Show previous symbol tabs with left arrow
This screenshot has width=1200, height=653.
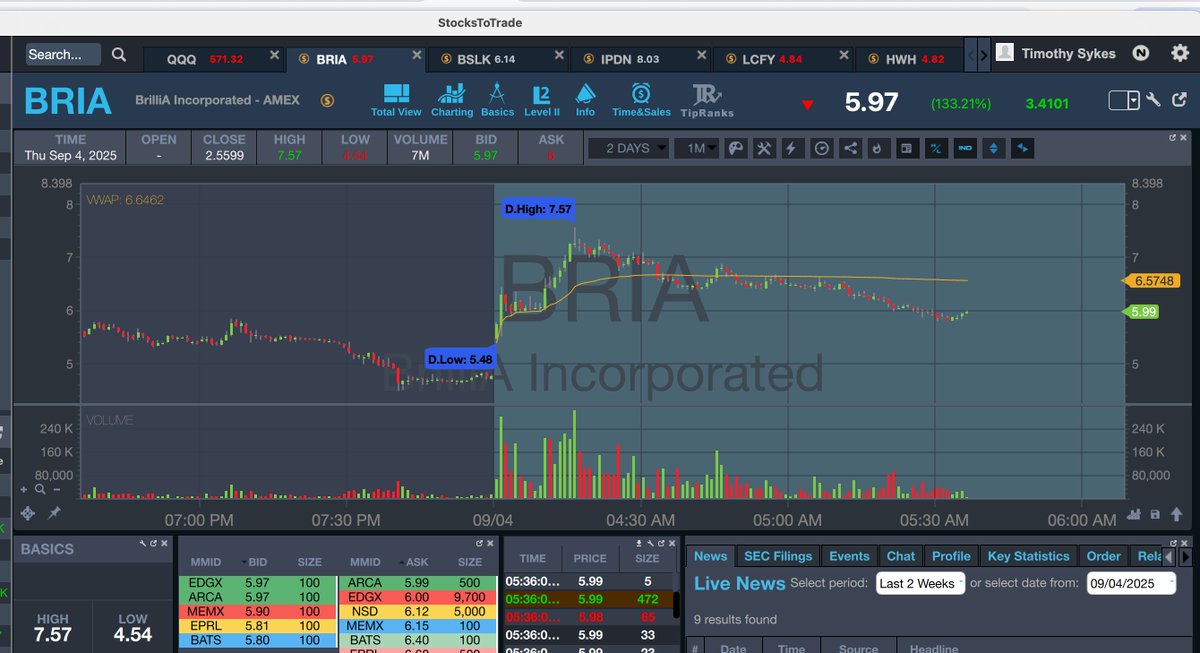point(971,56)
